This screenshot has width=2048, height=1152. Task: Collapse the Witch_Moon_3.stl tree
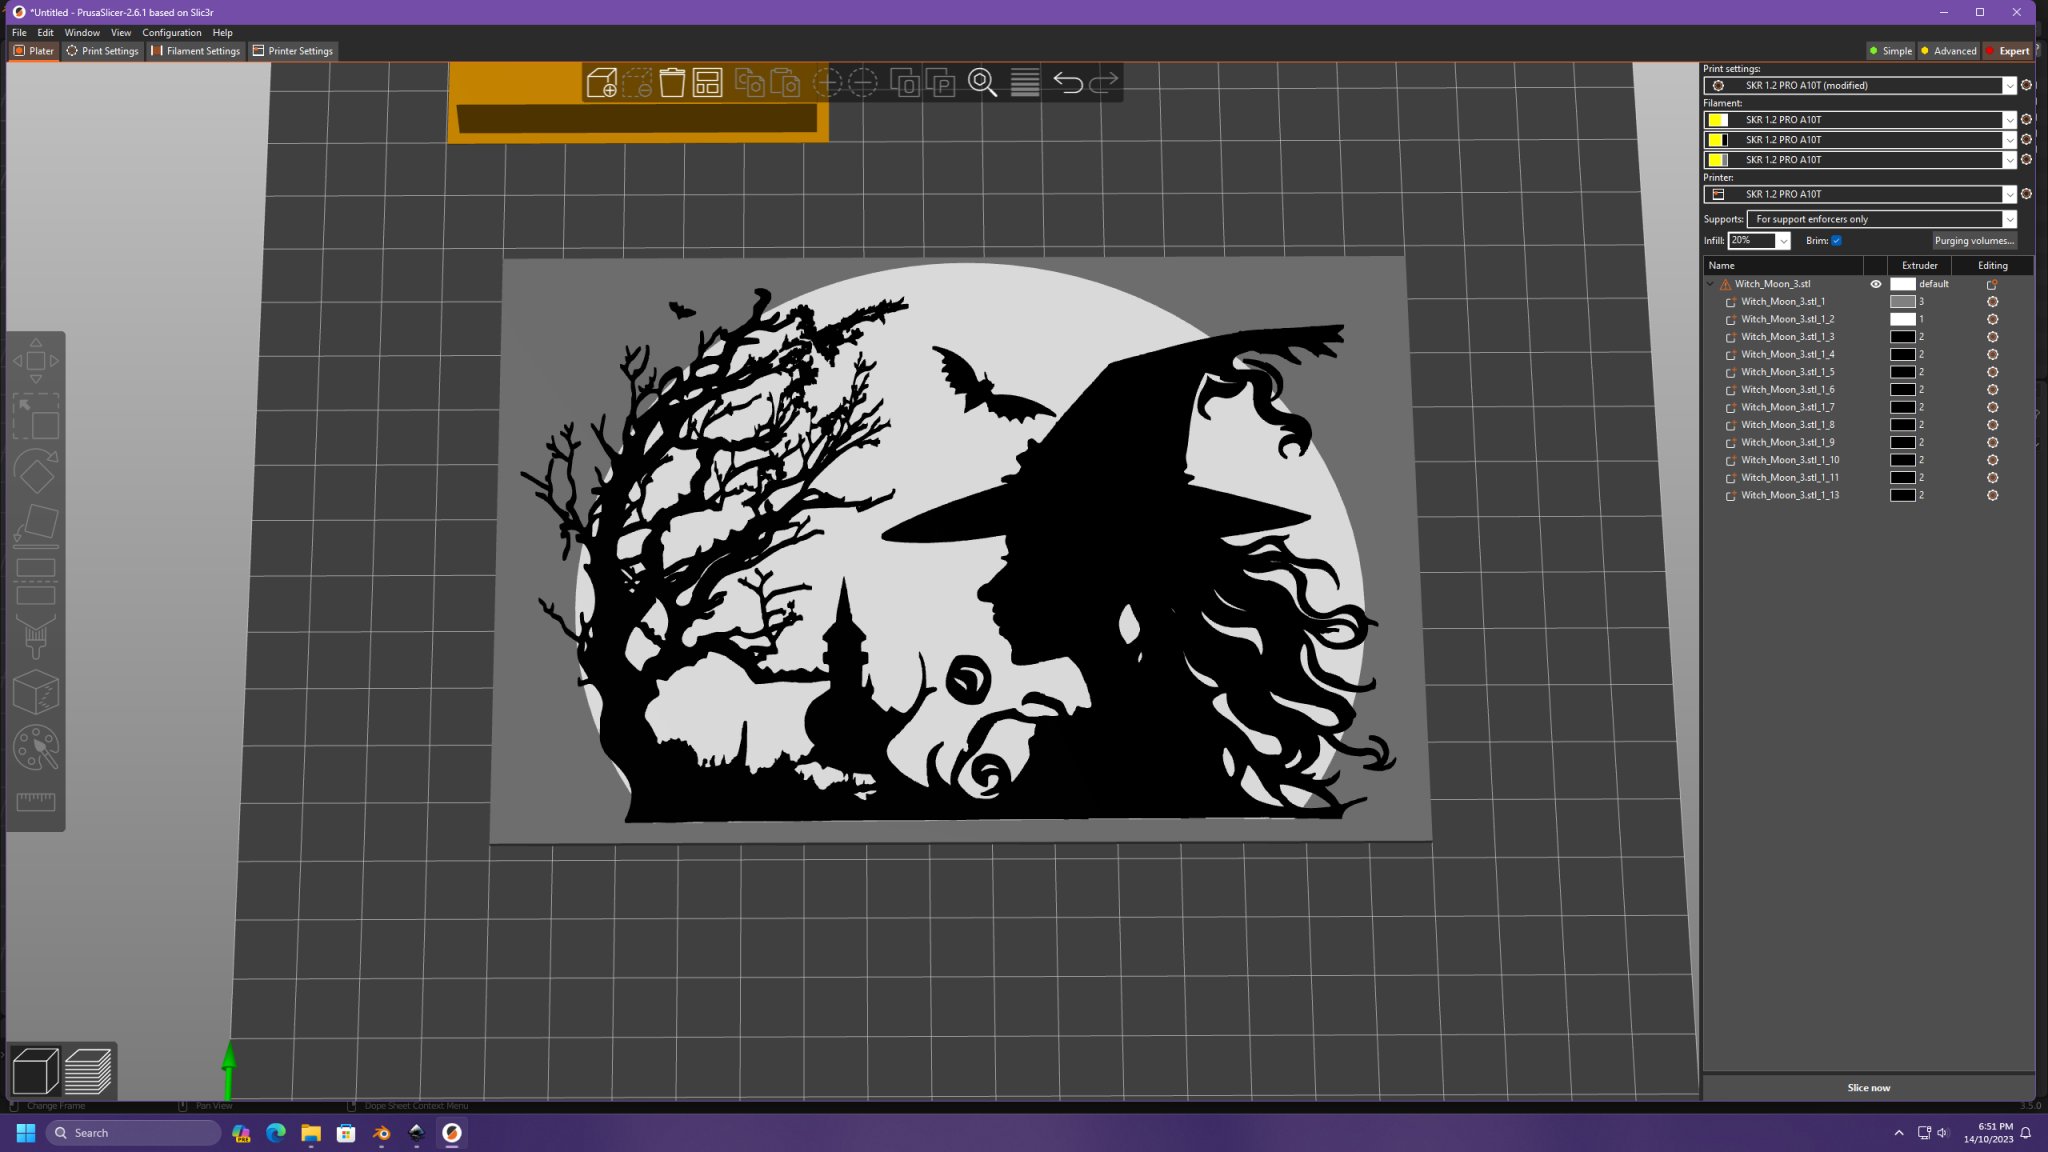(1710, 284)
